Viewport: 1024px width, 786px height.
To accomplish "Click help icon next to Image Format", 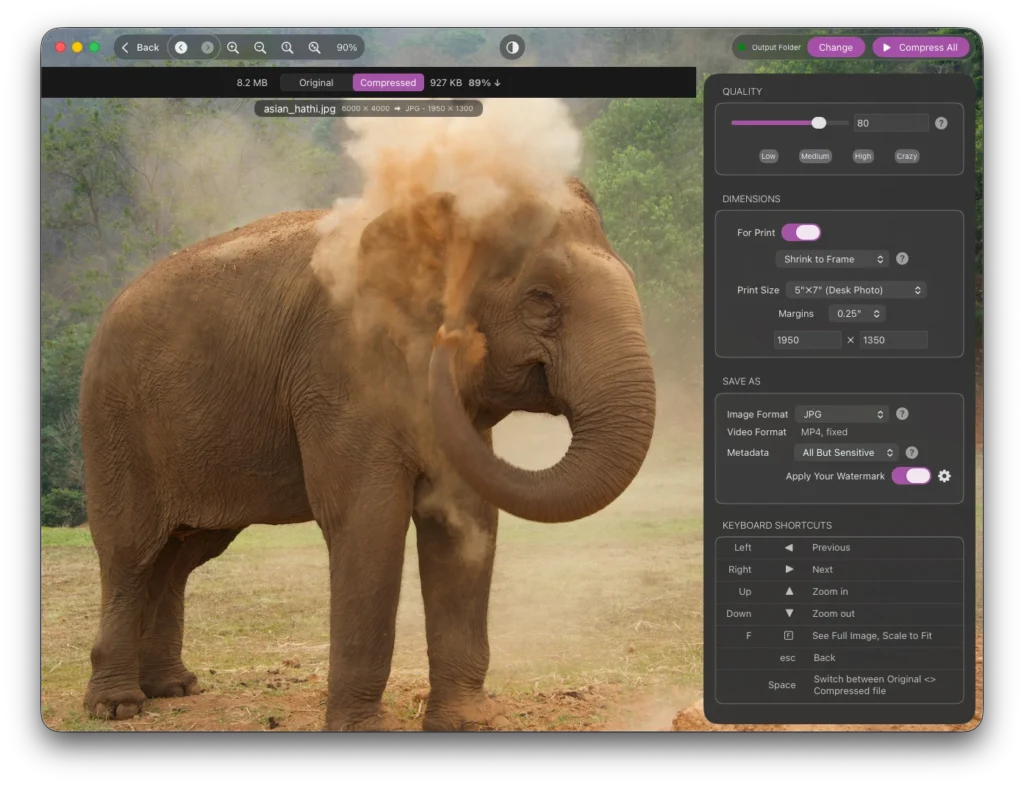I will pos(902,414).
